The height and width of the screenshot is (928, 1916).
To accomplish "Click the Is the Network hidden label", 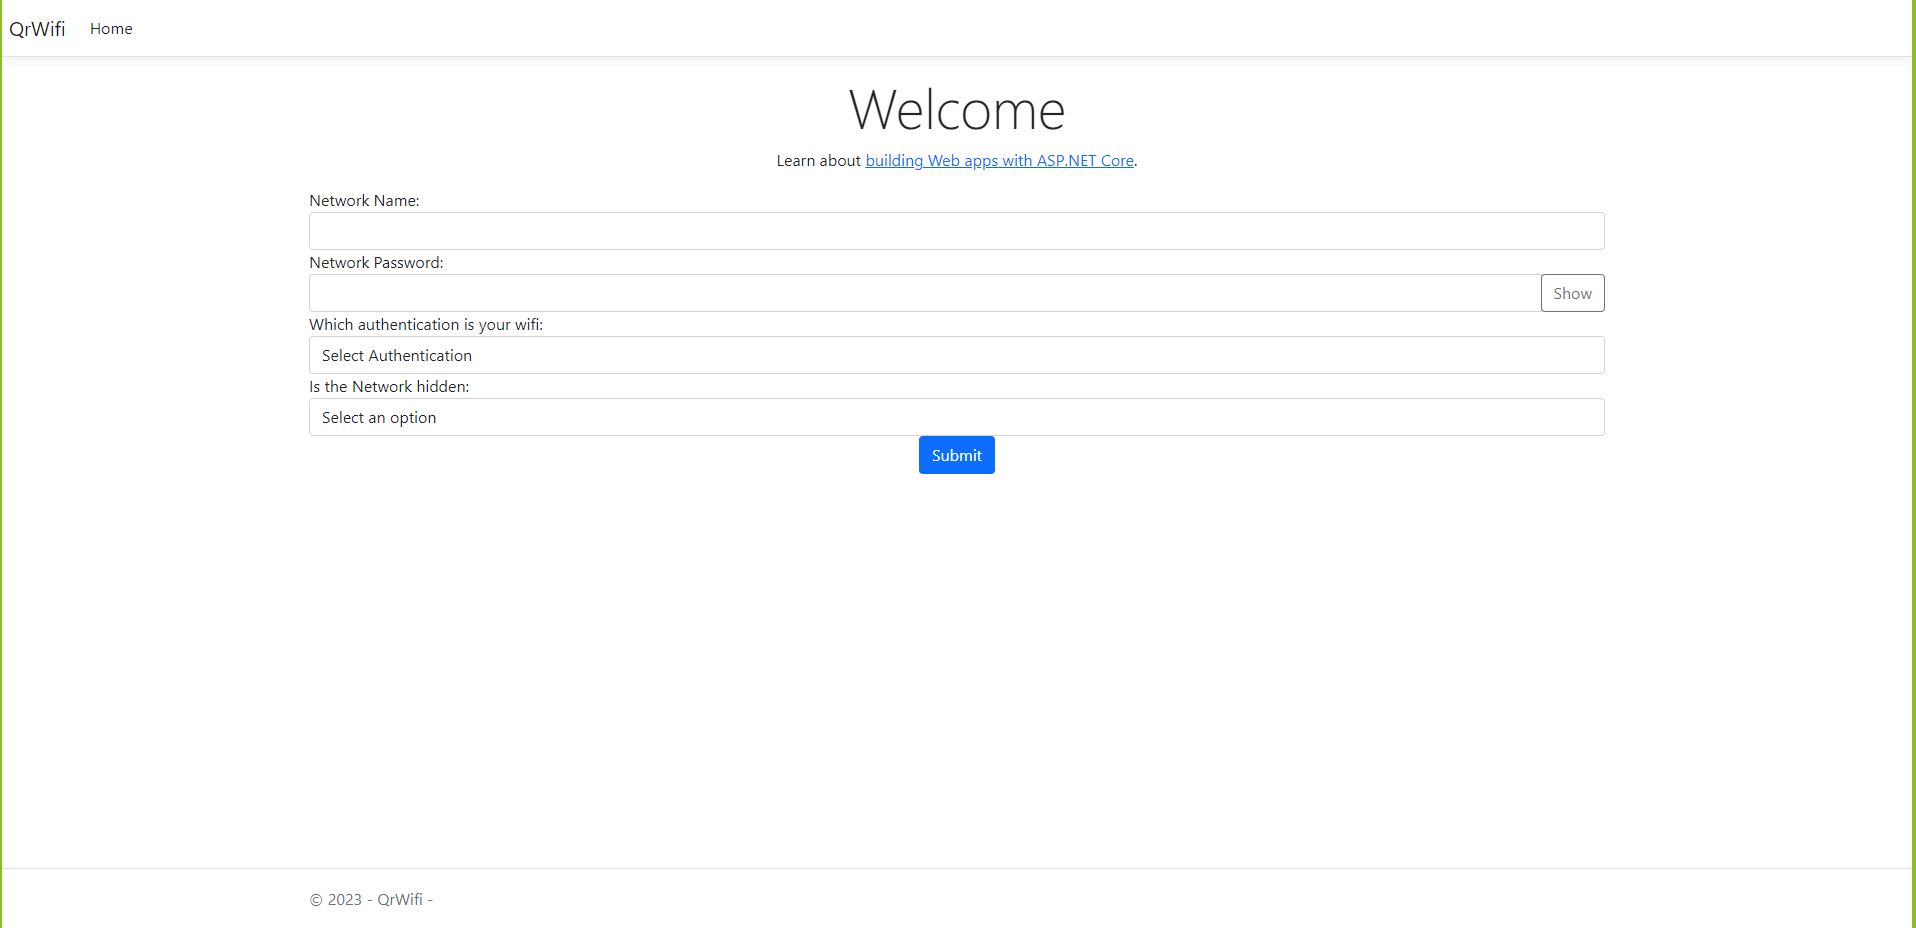I will pyautogui.click(x=388, y=386).
